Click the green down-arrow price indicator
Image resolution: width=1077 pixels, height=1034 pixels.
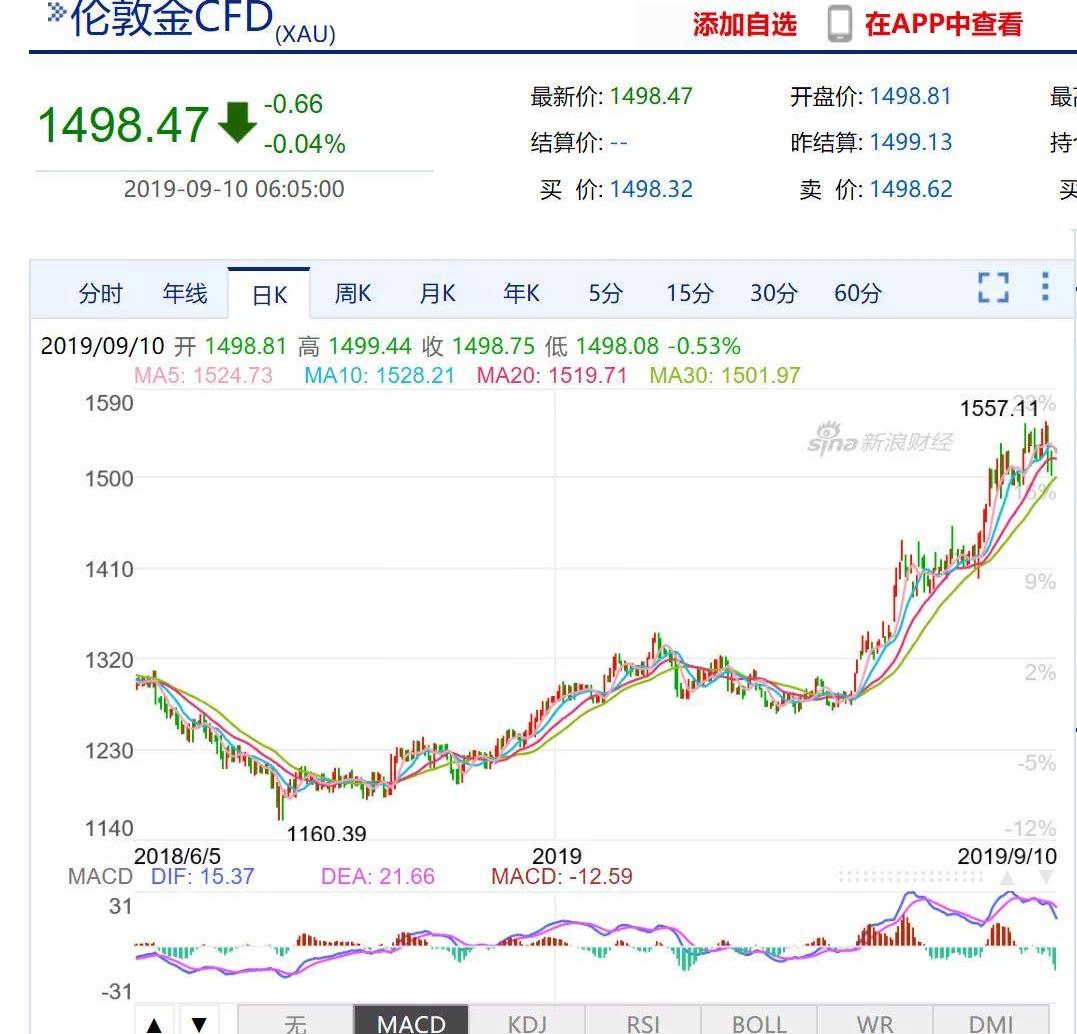coord(237,122)
